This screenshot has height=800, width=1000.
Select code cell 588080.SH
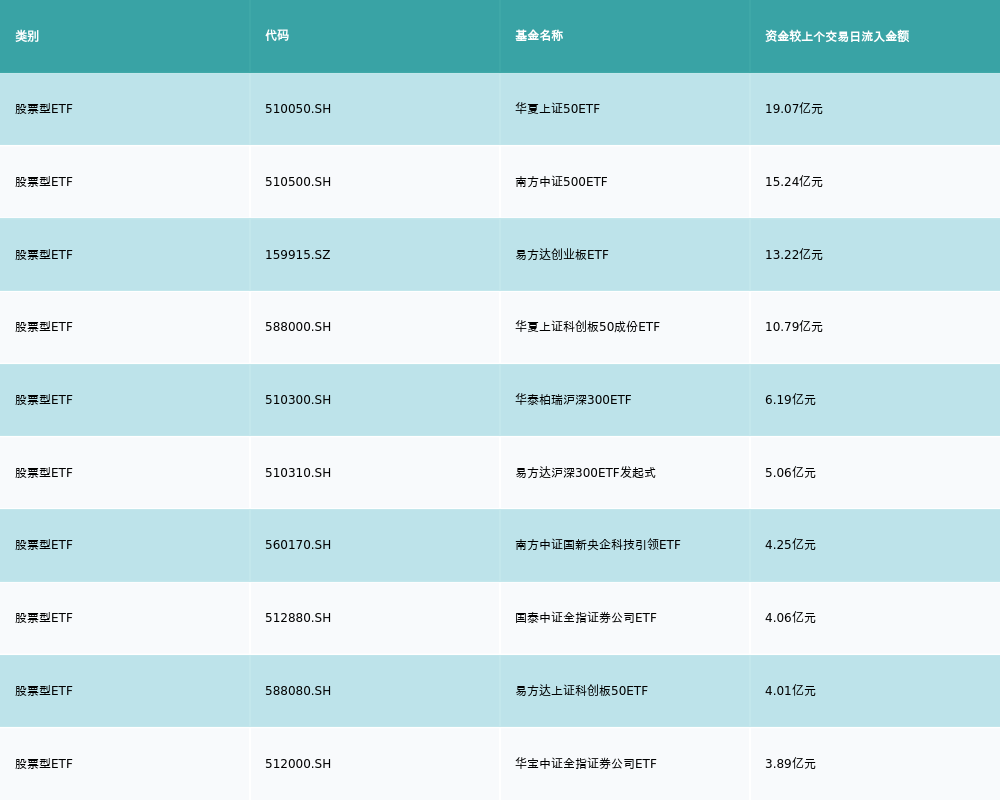[x=298, y=691]
